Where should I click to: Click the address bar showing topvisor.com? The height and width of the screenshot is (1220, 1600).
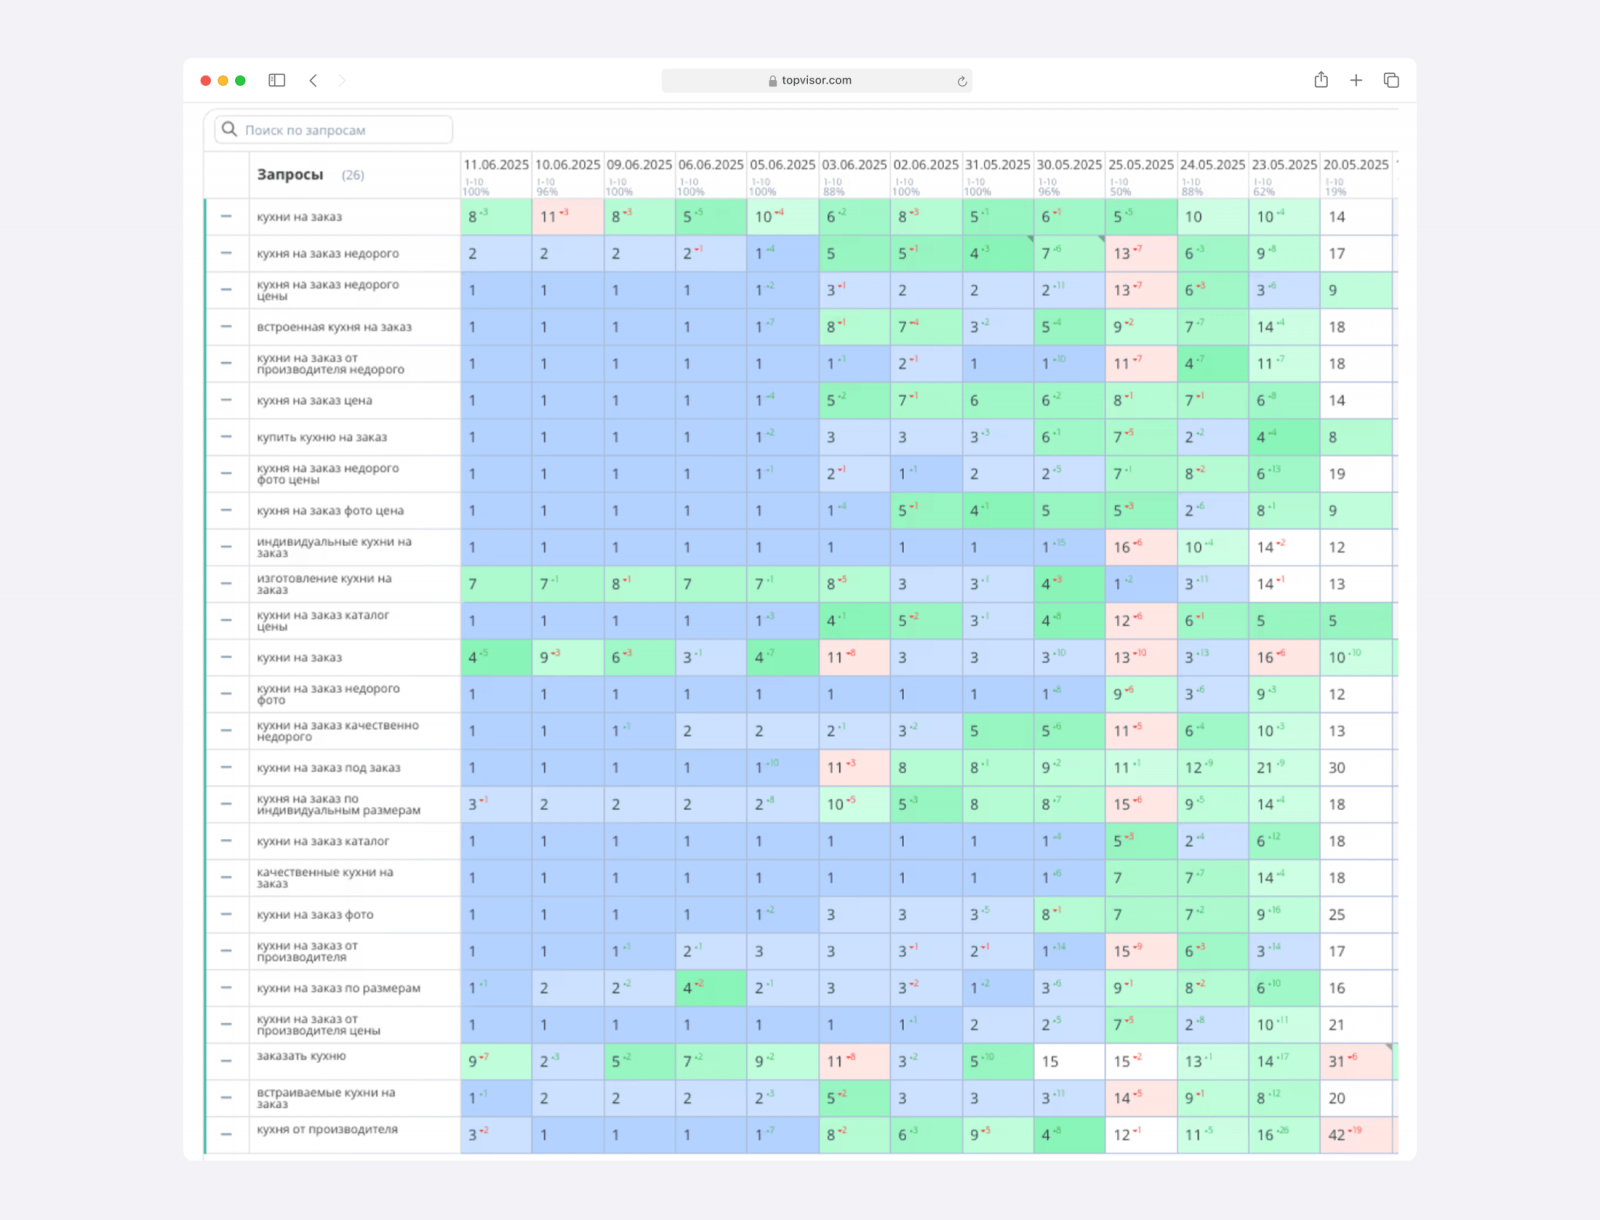817,80
